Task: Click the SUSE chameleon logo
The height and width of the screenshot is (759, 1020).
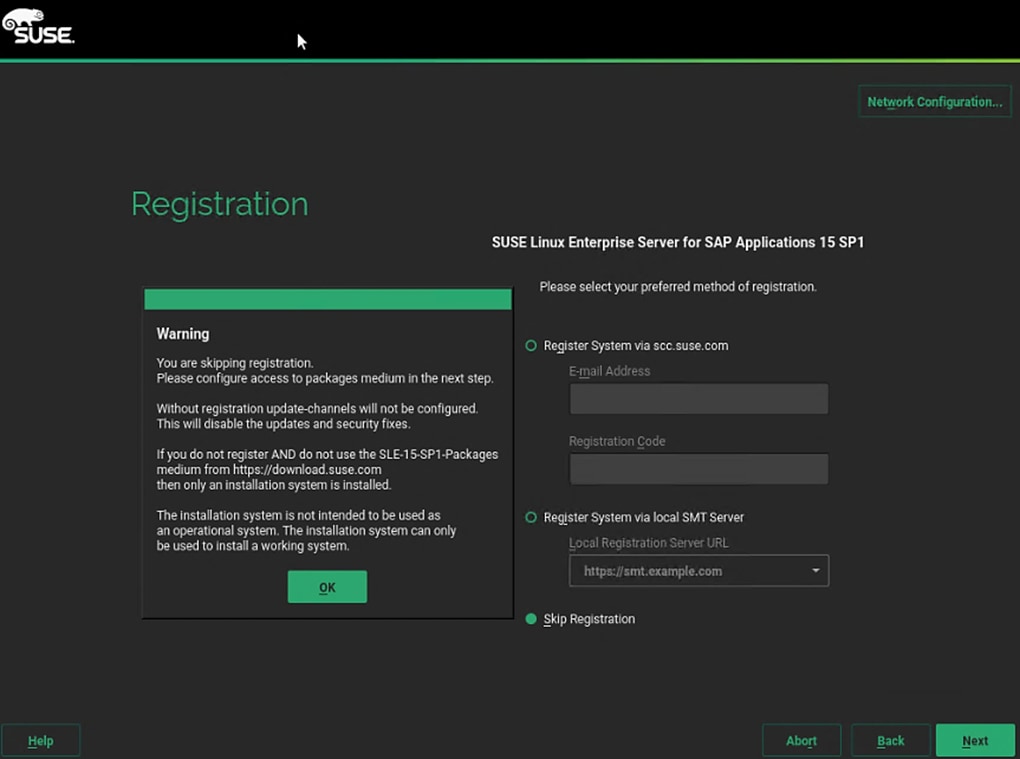Action: (38, 26)
